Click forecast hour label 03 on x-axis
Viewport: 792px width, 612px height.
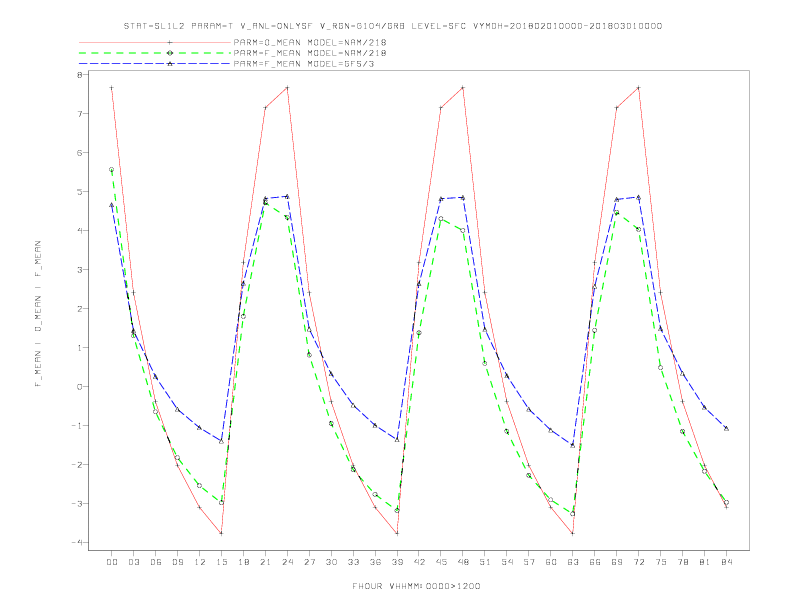134,562
